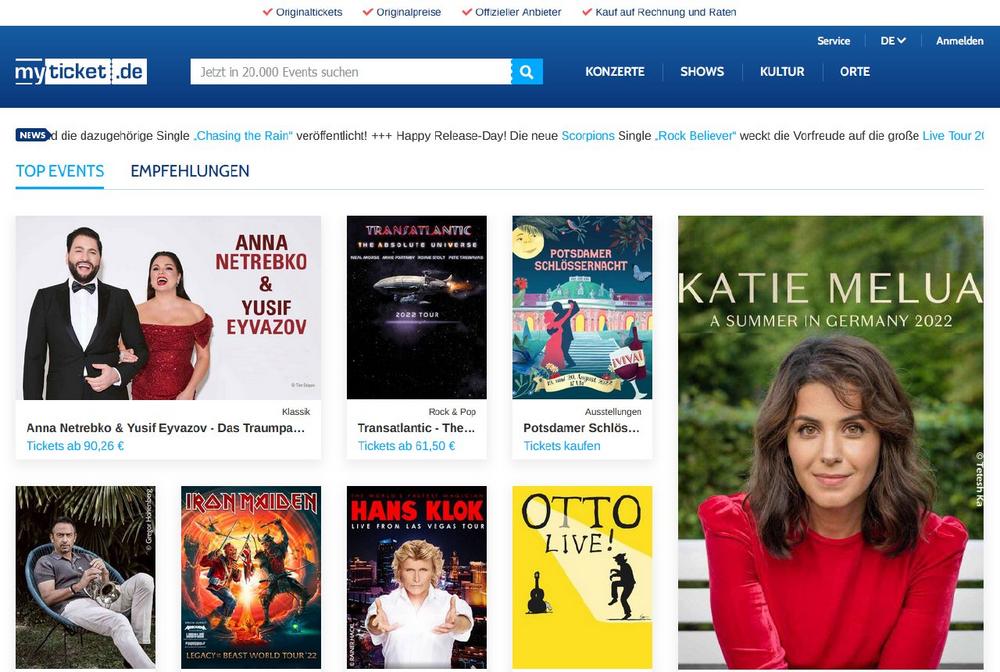Select the TOP EVENTS tab

coord(60,171)
